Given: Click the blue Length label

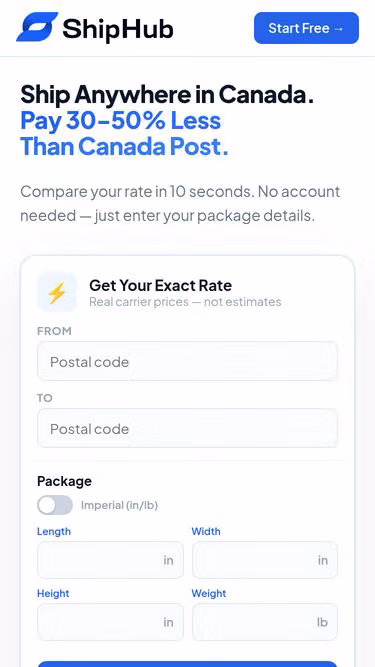Looking at the screenshot, I should tap(54, 531).
